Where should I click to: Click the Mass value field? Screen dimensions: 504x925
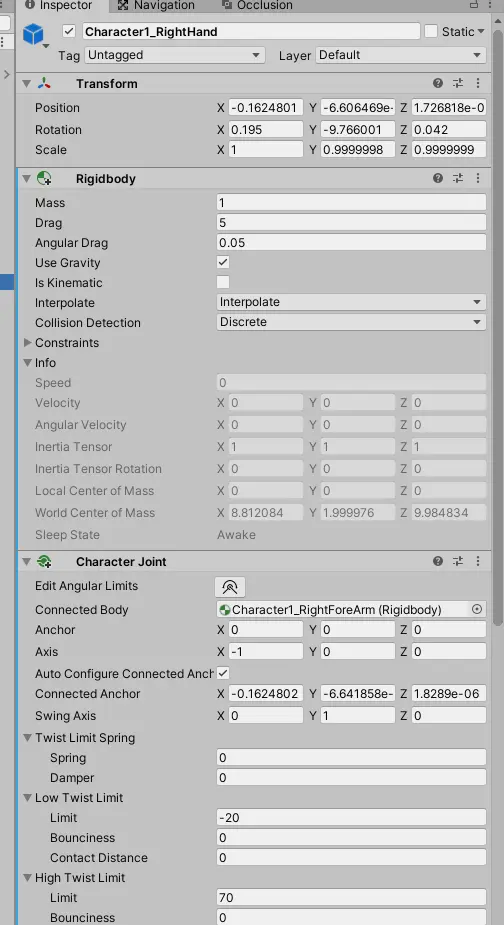click(351, 202)
